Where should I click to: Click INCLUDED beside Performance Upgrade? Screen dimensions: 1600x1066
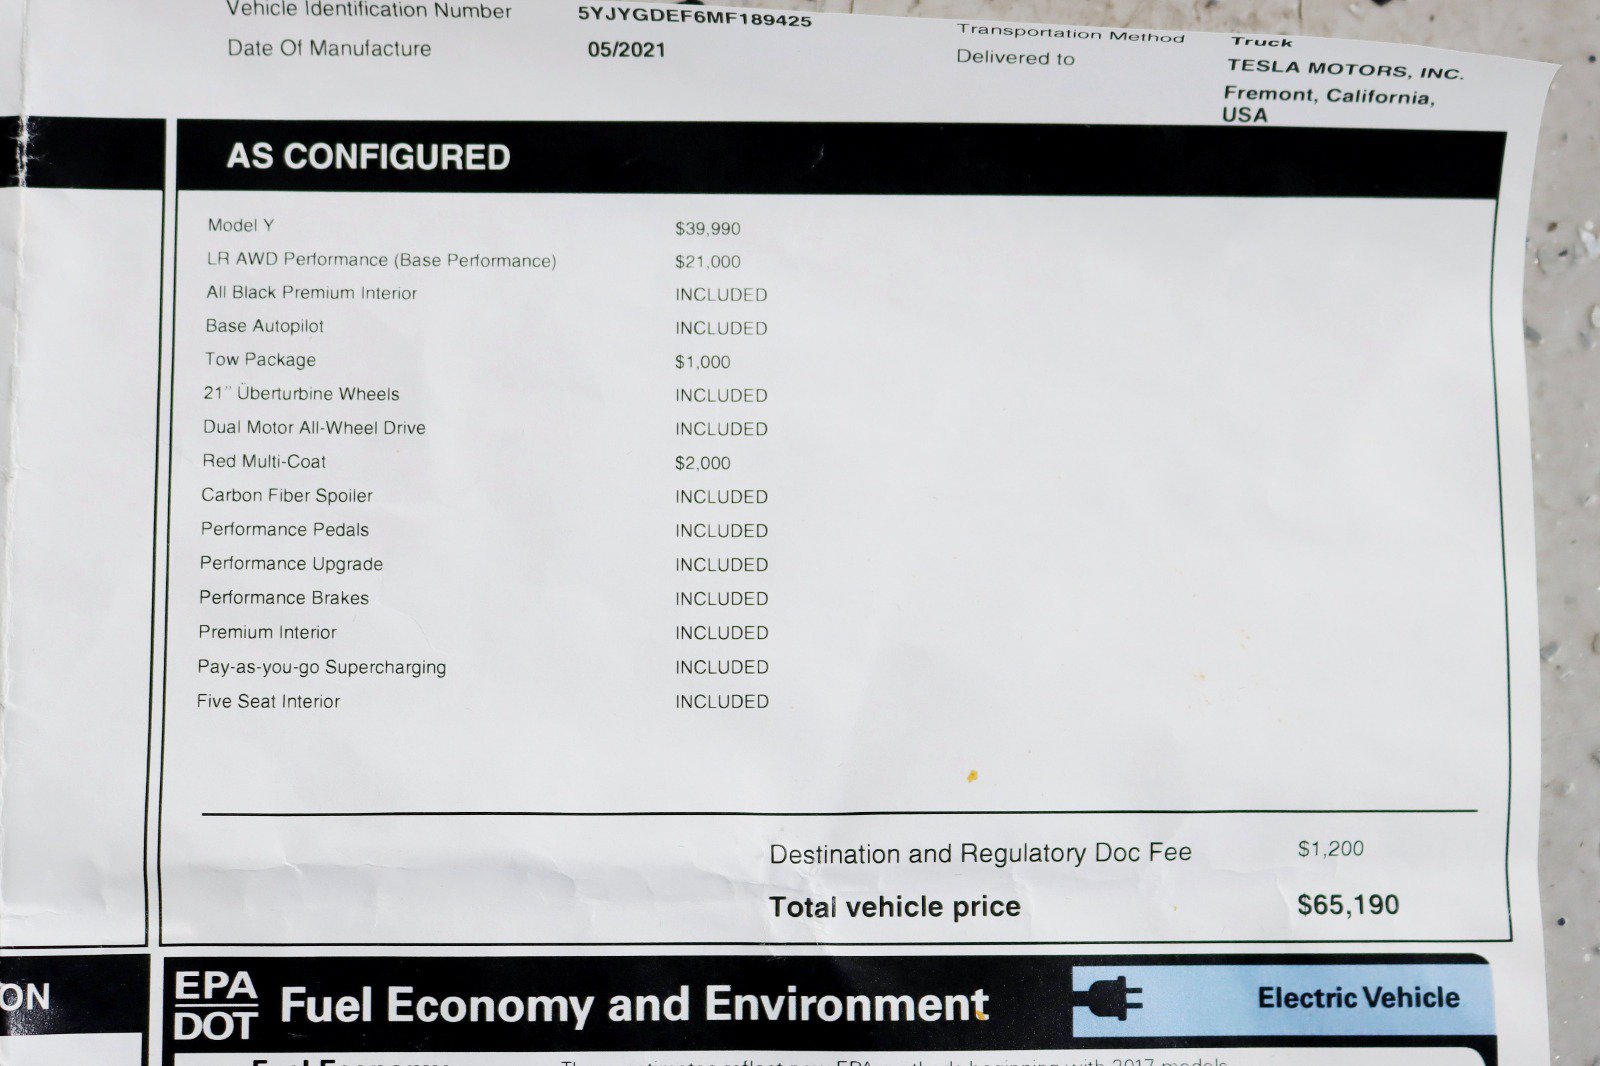pos(721,565)
